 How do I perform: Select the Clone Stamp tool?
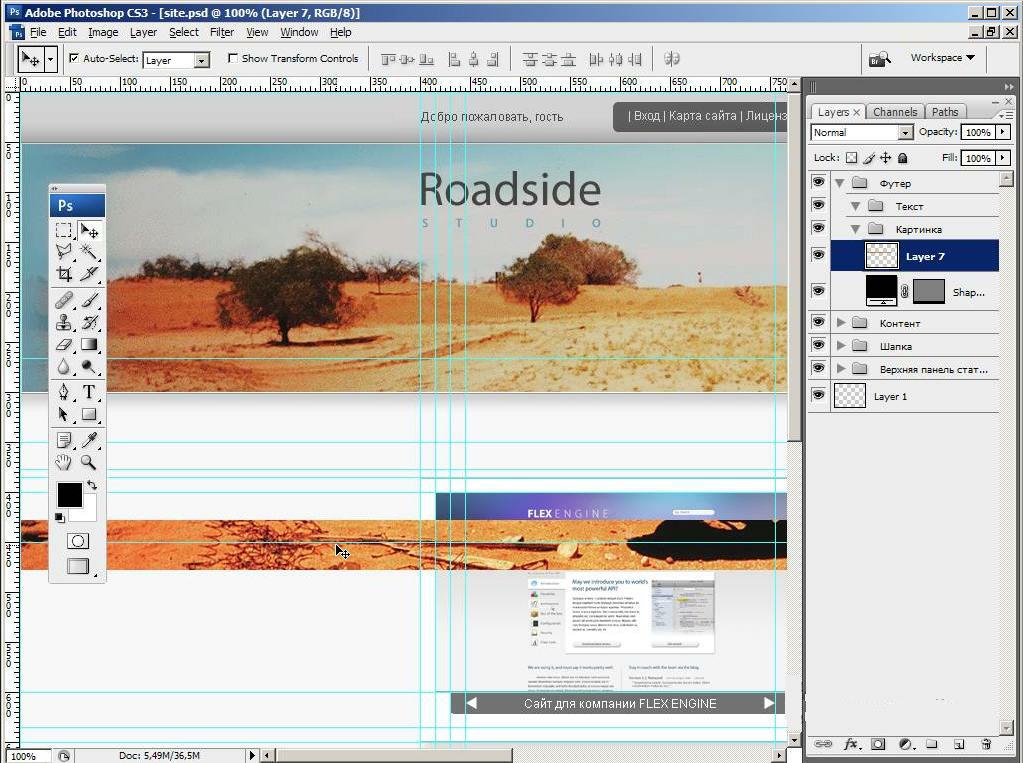tap(64, 322)
